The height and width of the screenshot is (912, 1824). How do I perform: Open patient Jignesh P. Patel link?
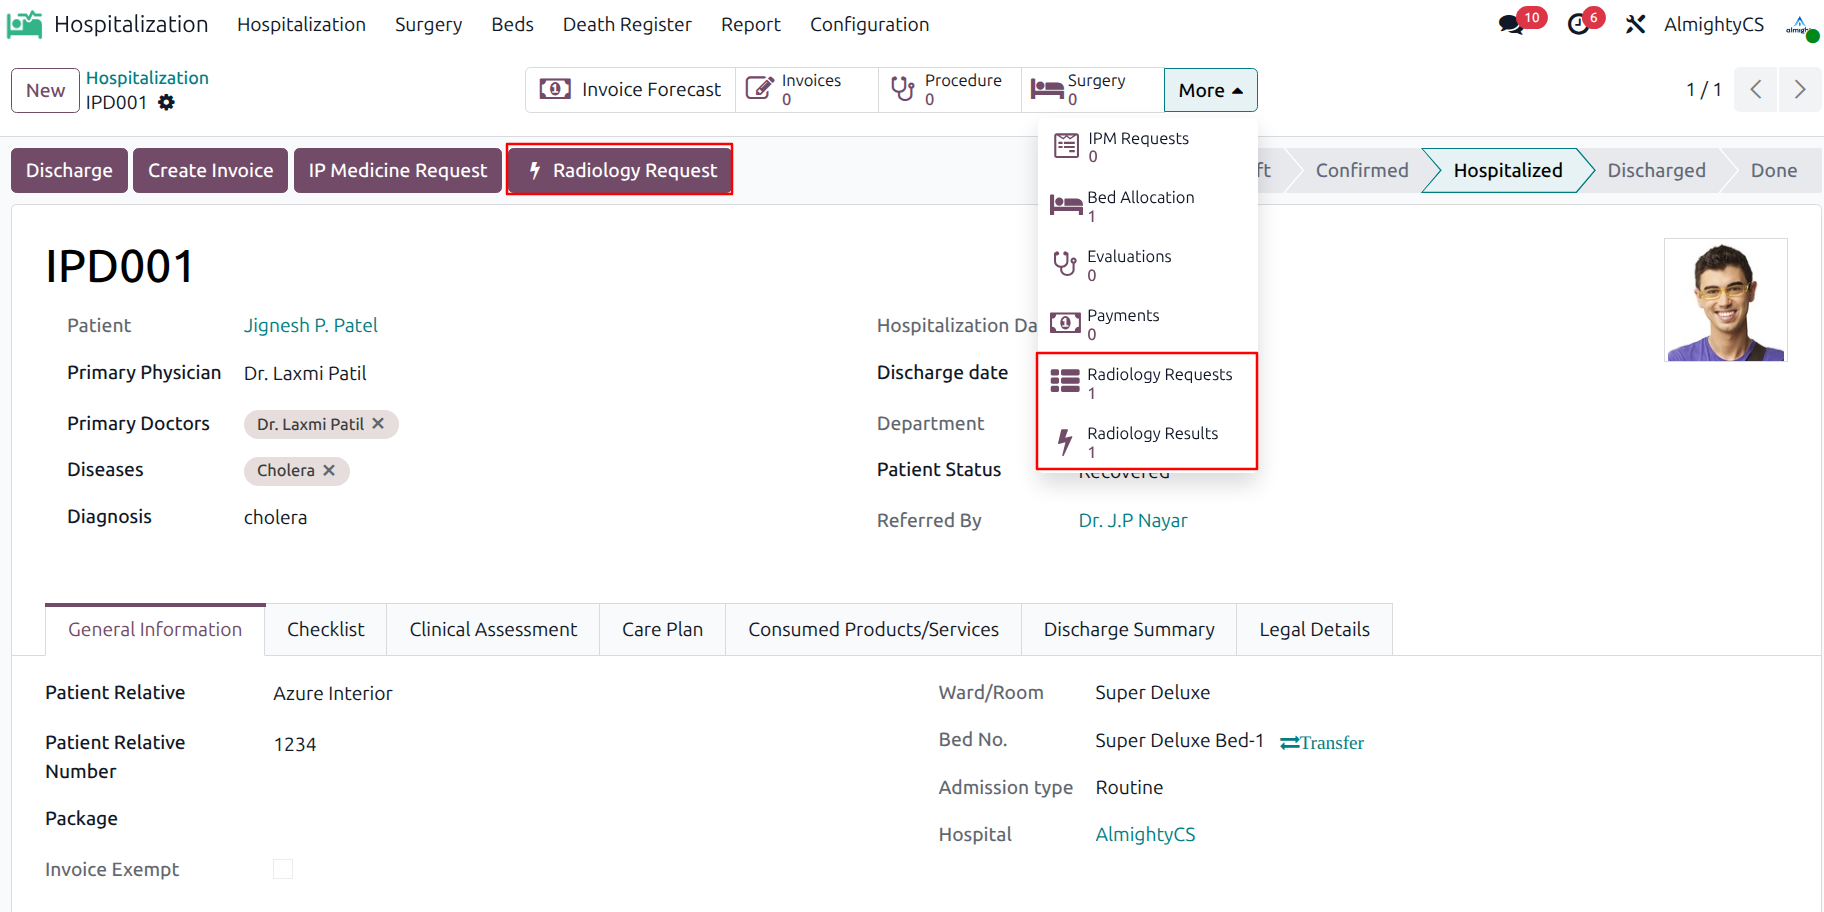(x=310, y=325)
